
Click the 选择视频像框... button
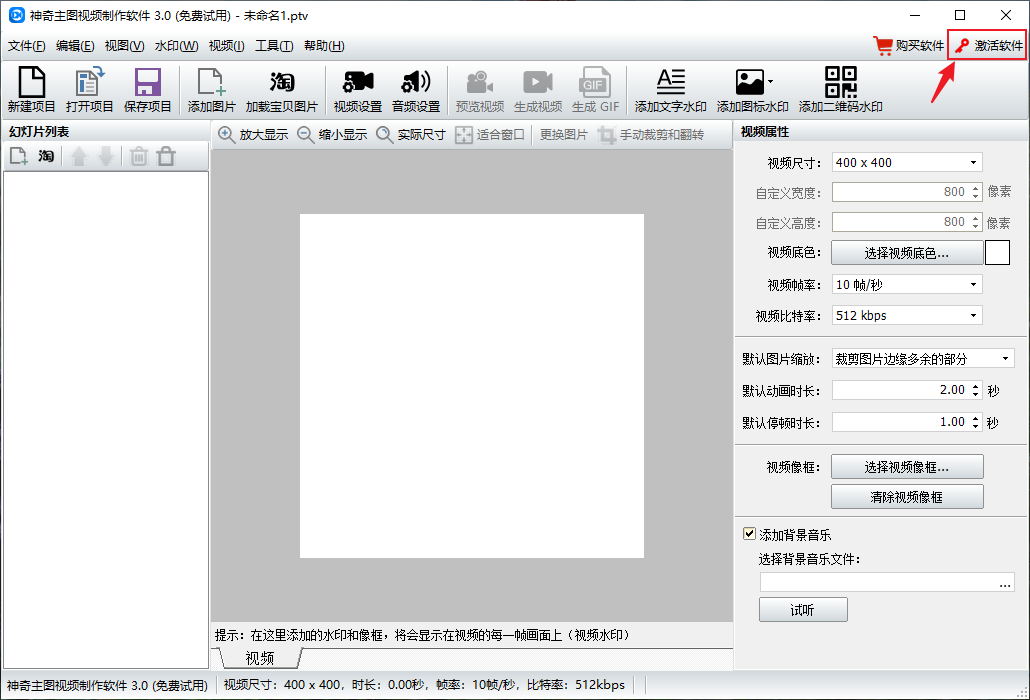(x=907, y=467)
